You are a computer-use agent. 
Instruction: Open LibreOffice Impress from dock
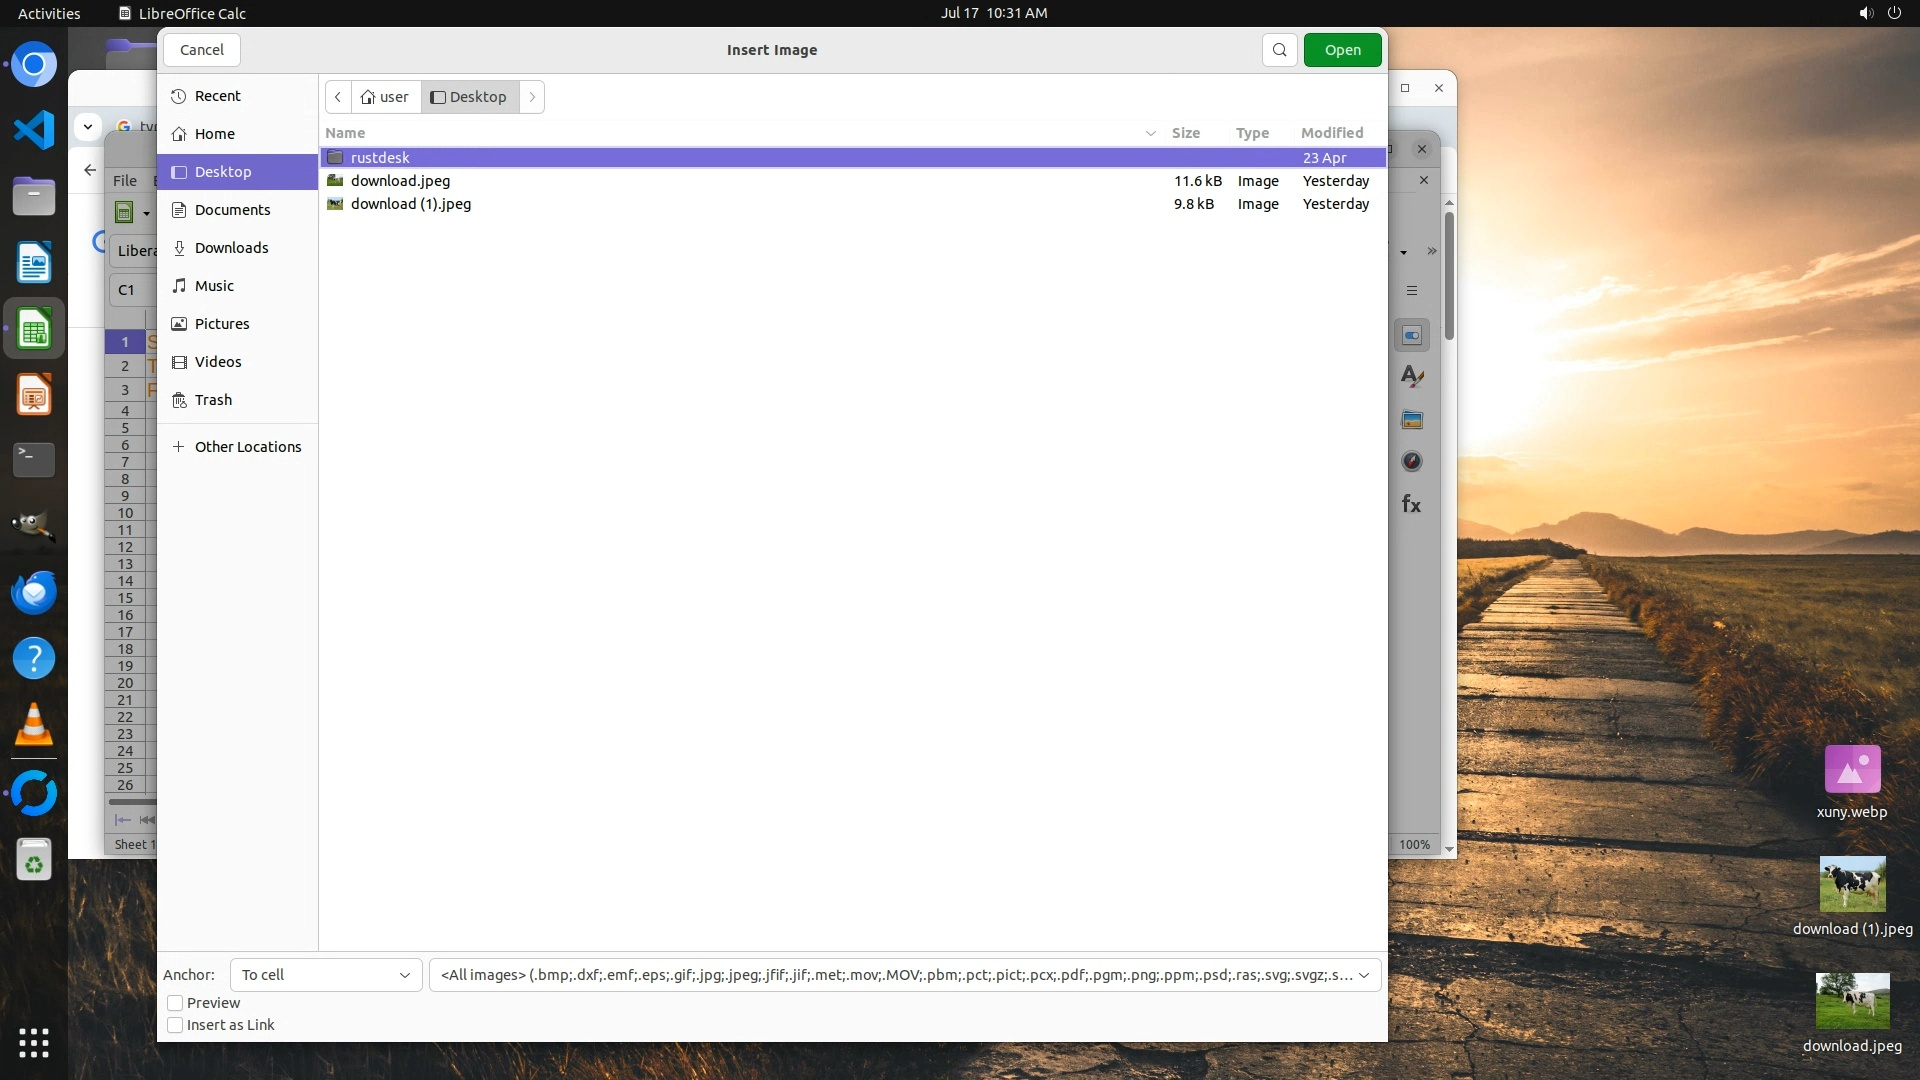pos(34,395)
